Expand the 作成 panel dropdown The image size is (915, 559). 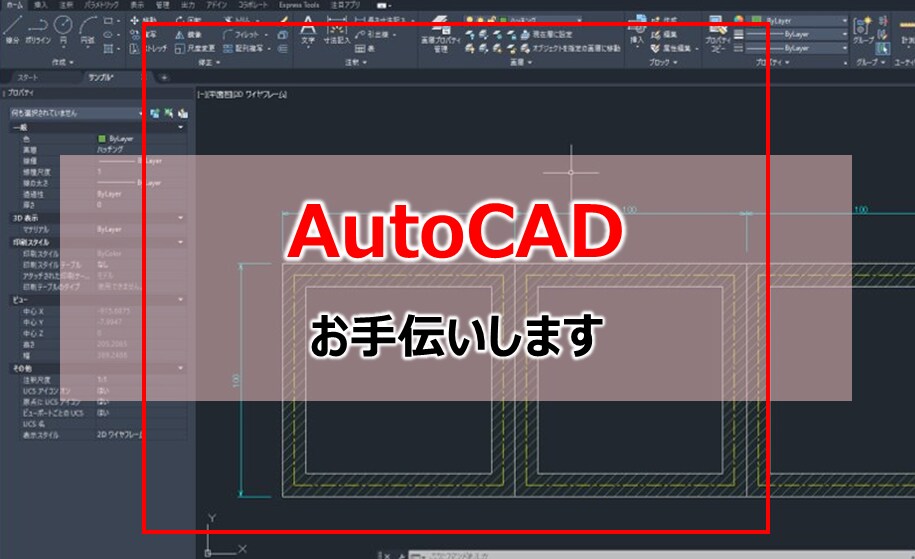[63, 62]
